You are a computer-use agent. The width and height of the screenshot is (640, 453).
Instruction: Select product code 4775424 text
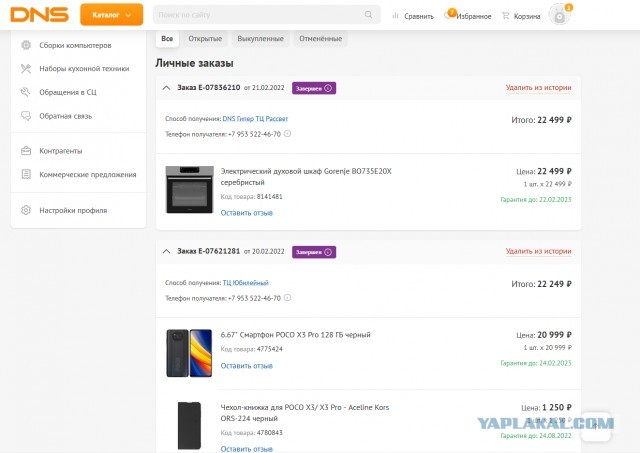pyautogui.click(x=269, y=349)
